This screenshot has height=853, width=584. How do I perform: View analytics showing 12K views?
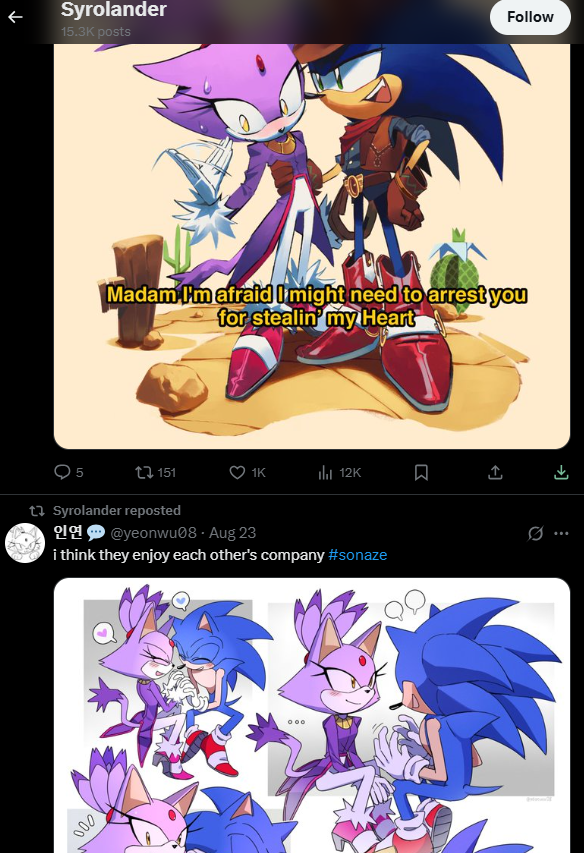[x=339, y=472]
